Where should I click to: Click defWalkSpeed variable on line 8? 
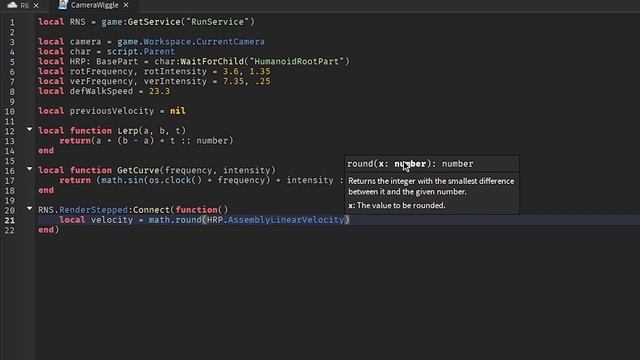(x=101, y=91)
